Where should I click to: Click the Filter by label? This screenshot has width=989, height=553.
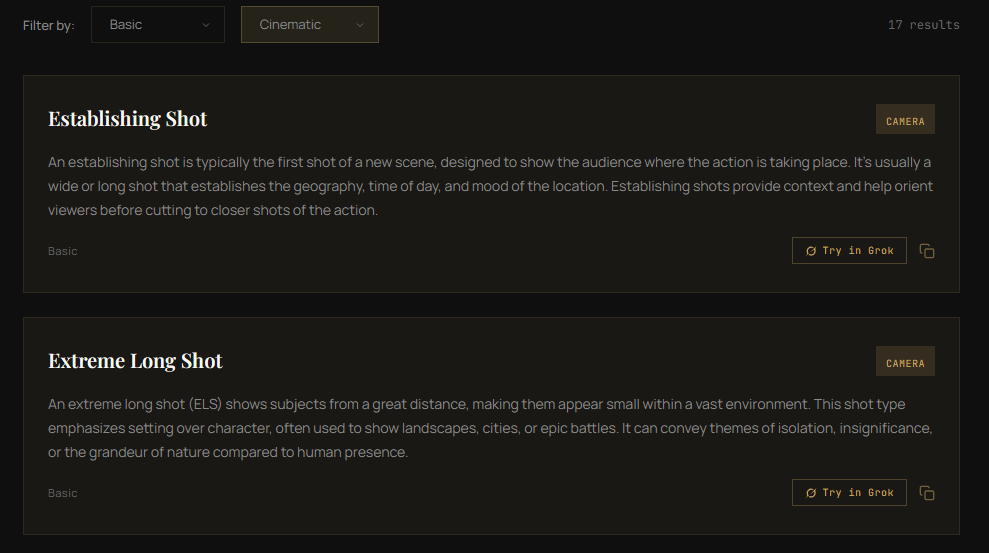(49, 25)
